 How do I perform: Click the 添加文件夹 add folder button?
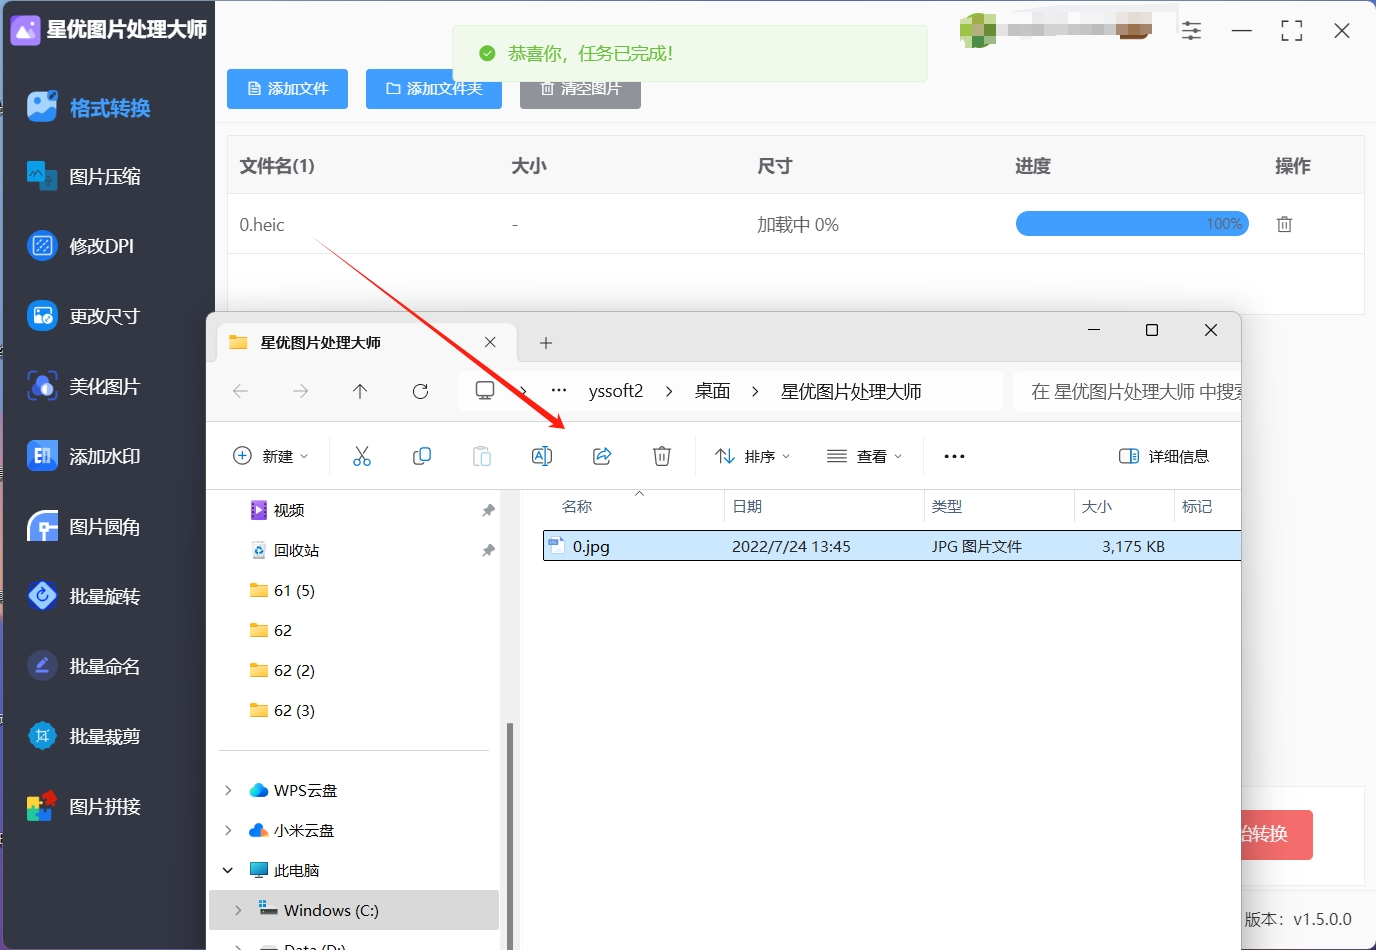[x=434, y=89]
